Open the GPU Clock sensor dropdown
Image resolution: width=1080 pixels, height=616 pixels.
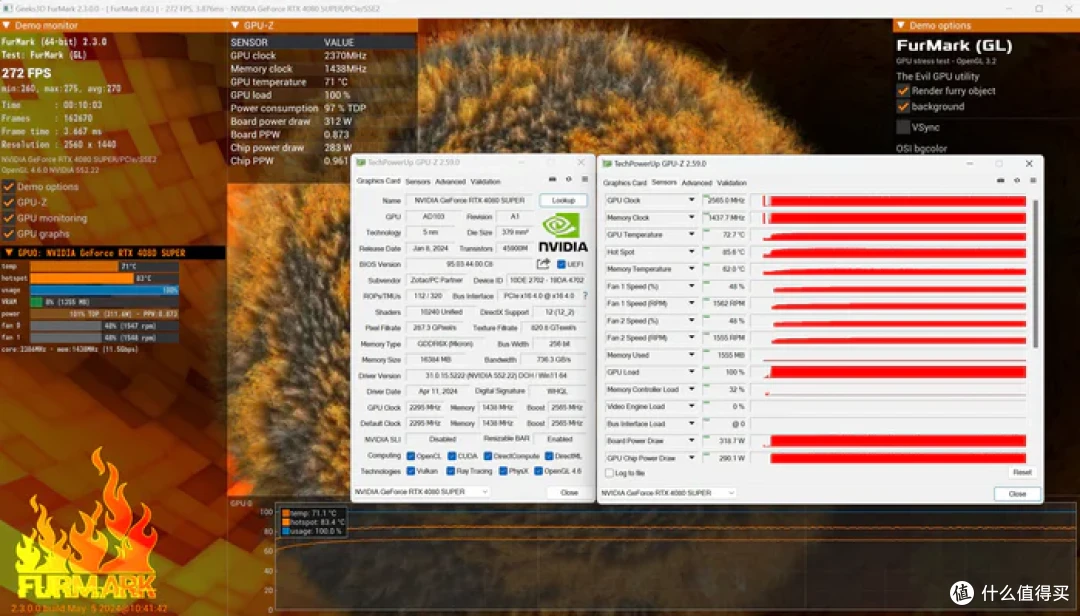click(692, 201)
